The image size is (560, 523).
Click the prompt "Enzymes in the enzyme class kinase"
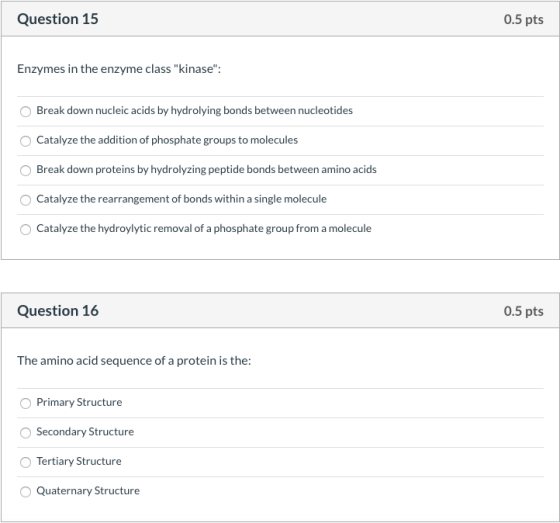[119, 69]
